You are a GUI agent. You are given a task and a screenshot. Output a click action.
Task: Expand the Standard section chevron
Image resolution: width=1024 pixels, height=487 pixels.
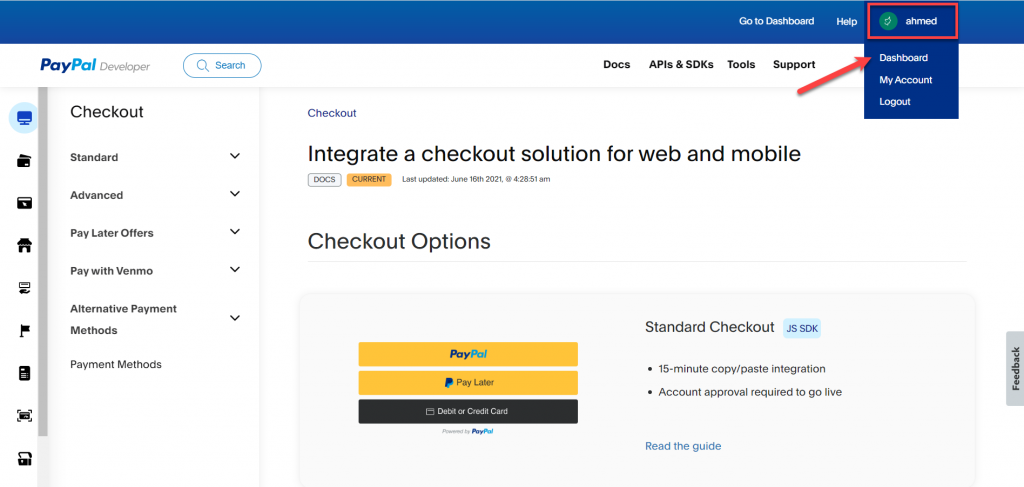tap(235, 157)
